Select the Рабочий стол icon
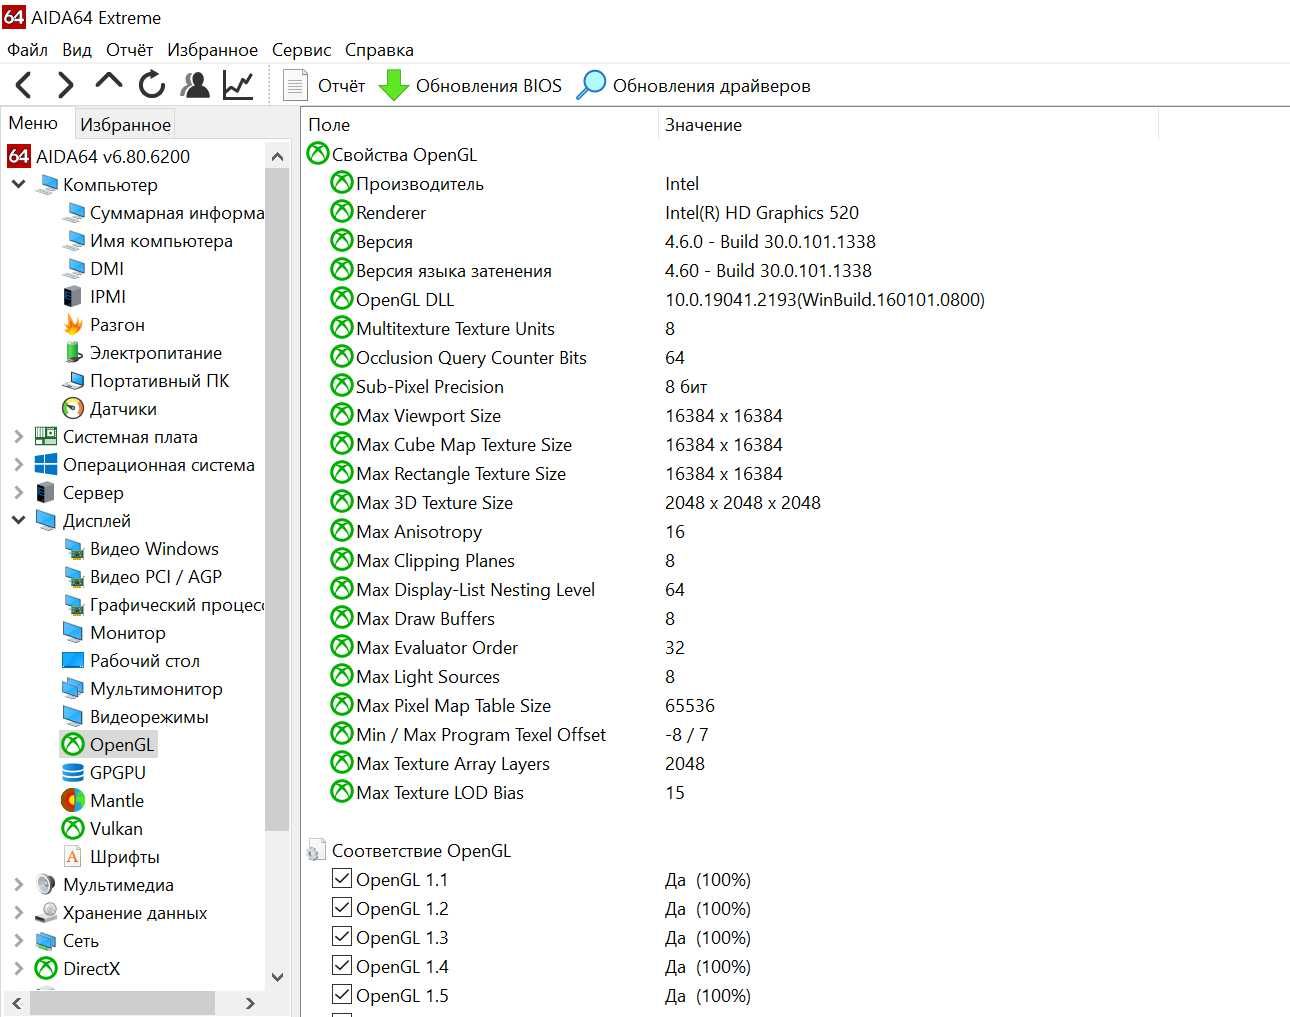The height and width of the screenshot is (1017, 1290). pos(73,660)
